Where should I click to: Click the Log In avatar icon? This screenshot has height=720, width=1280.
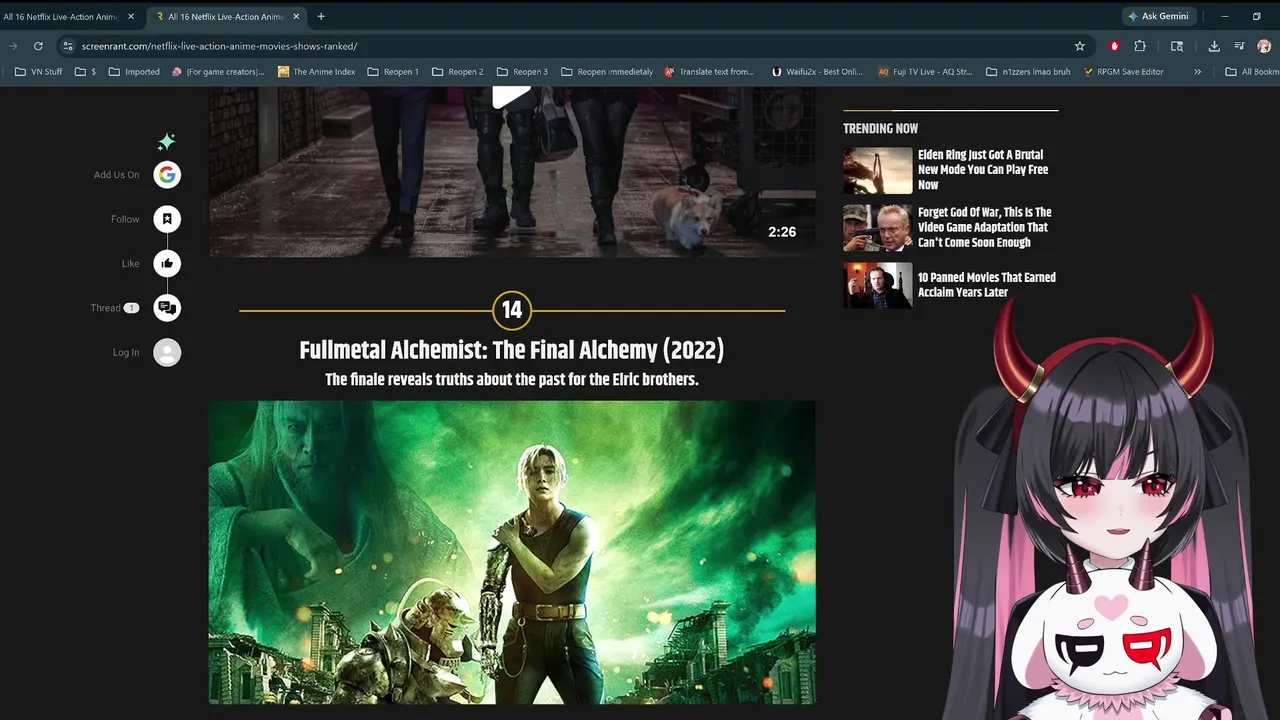(x=167, y=352)
